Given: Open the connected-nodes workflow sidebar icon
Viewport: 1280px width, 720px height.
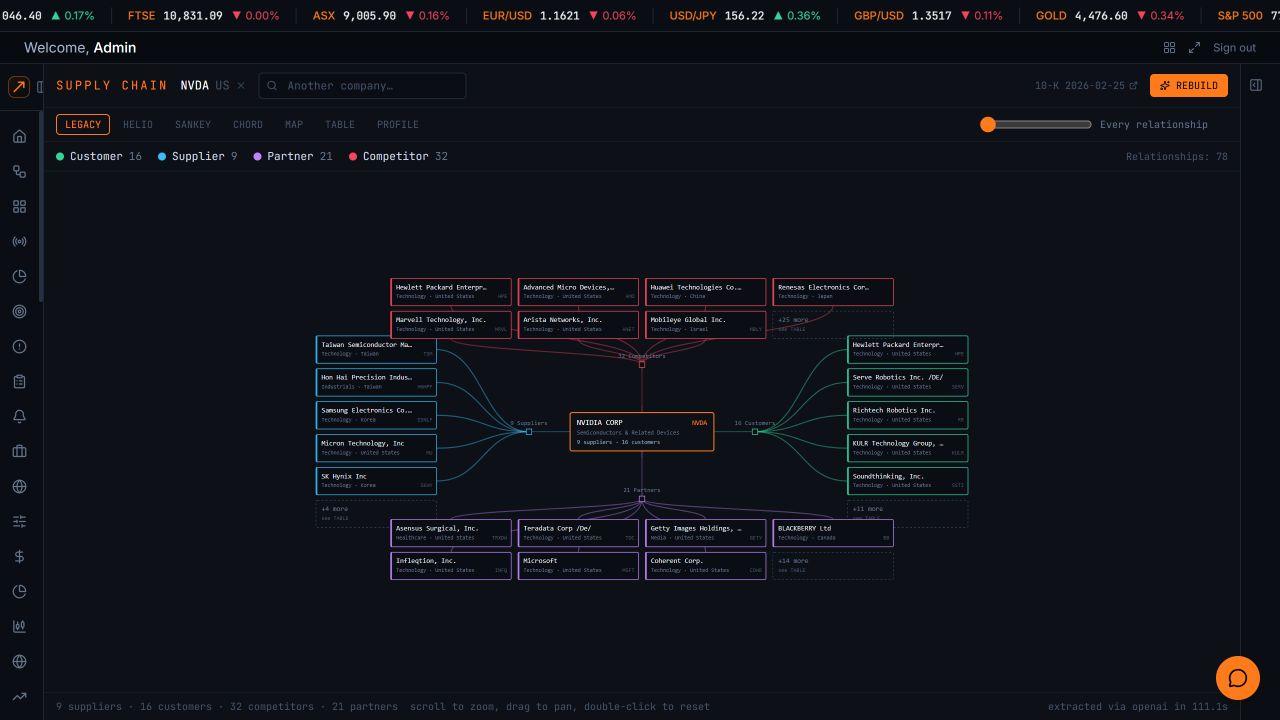Looking at the screenshot, I should pyautogui.click(x=19, y=171).
